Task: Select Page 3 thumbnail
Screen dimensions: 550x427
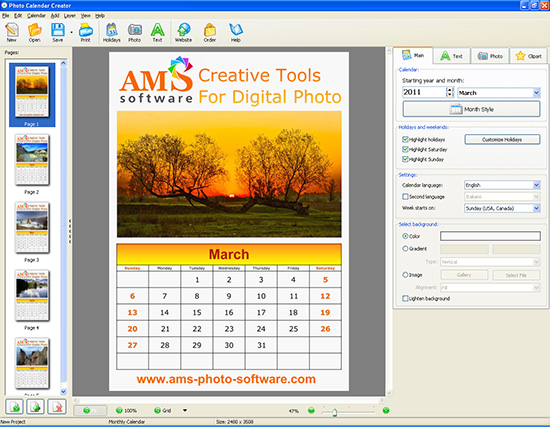Action: 32,227
